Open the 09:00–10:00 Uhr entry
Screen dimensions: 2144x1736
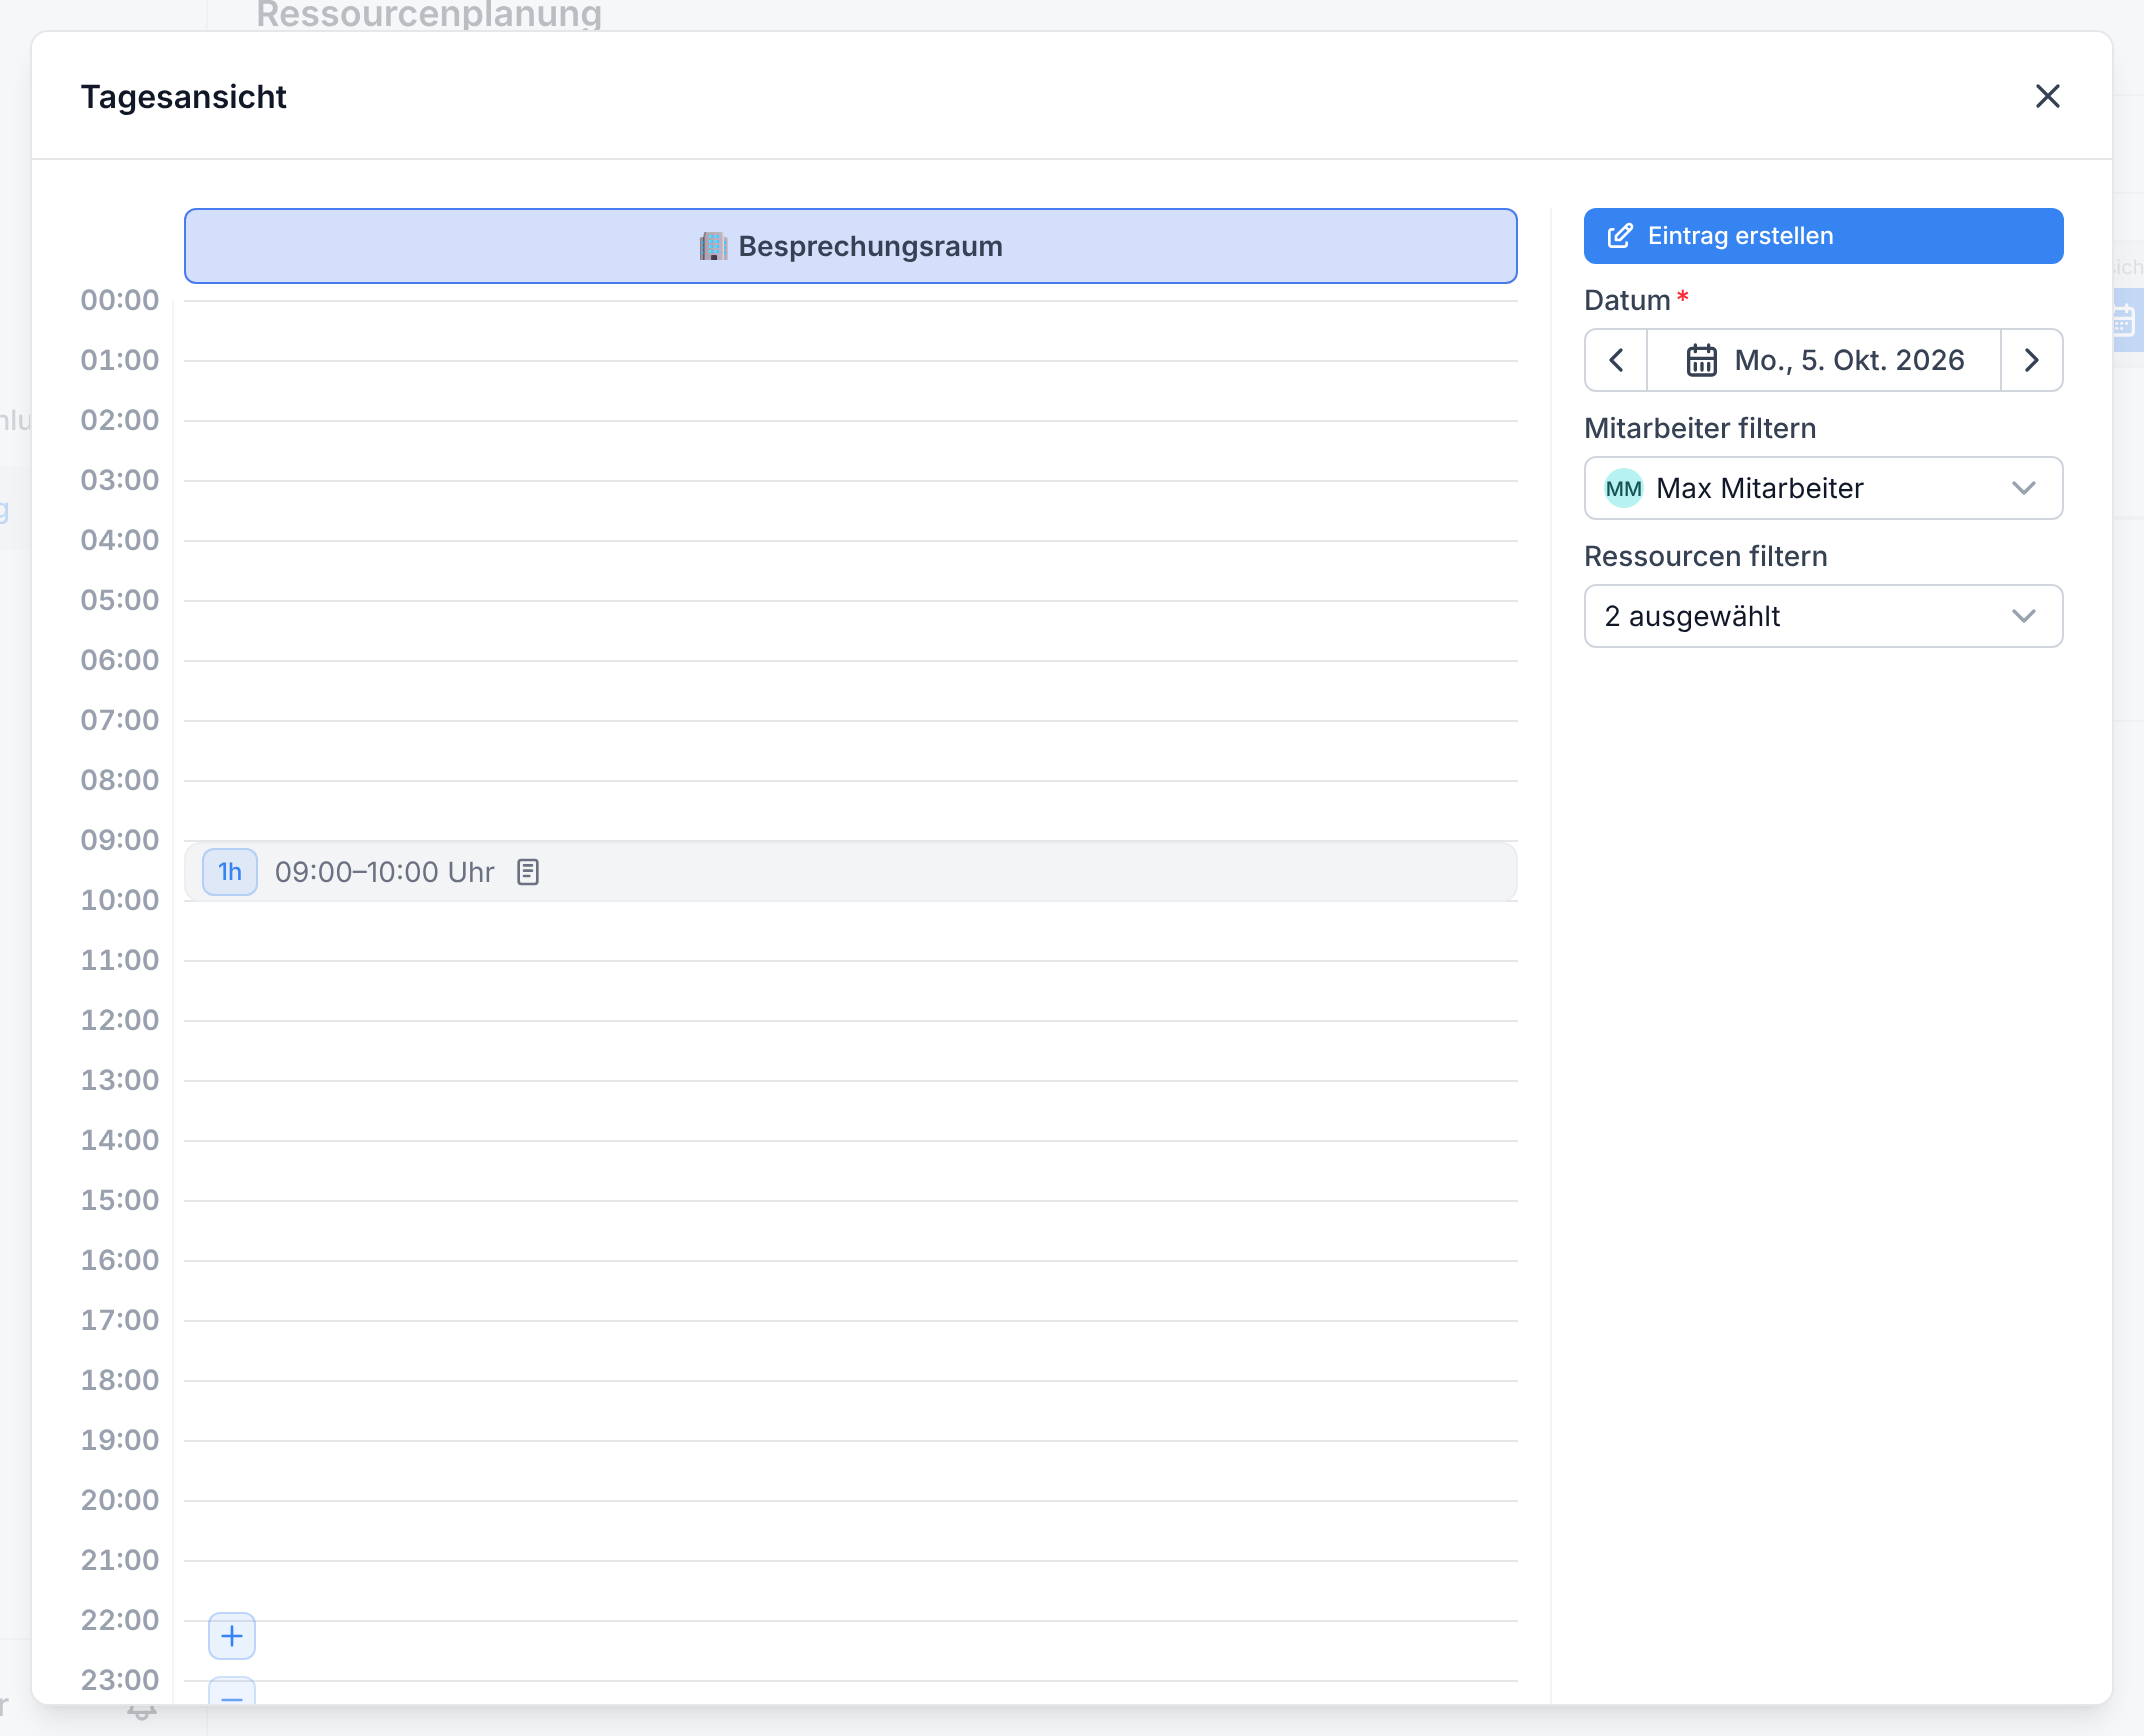coord(850,872)
